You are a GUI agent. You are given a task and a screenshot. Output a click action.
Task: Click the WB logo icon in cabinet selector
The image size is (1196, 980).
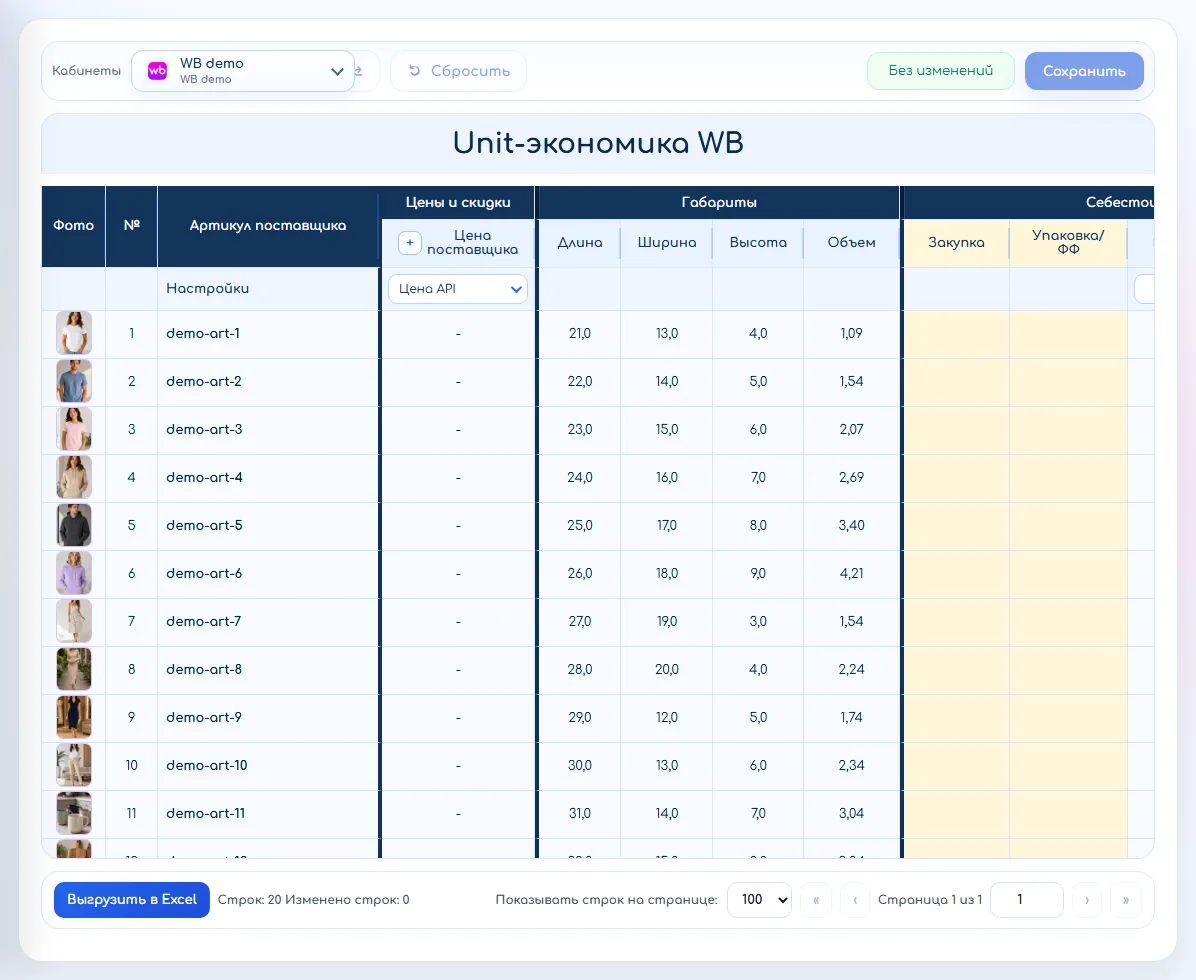pyautogui.click(x=157, y=71)
